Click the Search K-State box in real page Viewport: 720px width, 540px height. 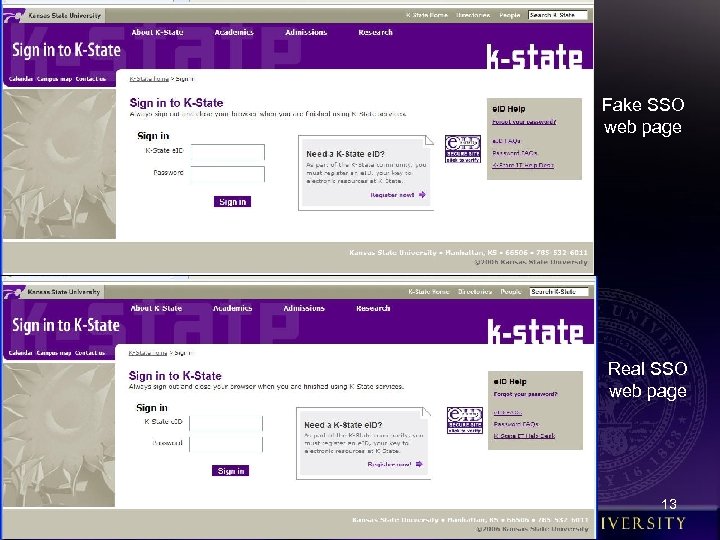[x=559, y=292]
